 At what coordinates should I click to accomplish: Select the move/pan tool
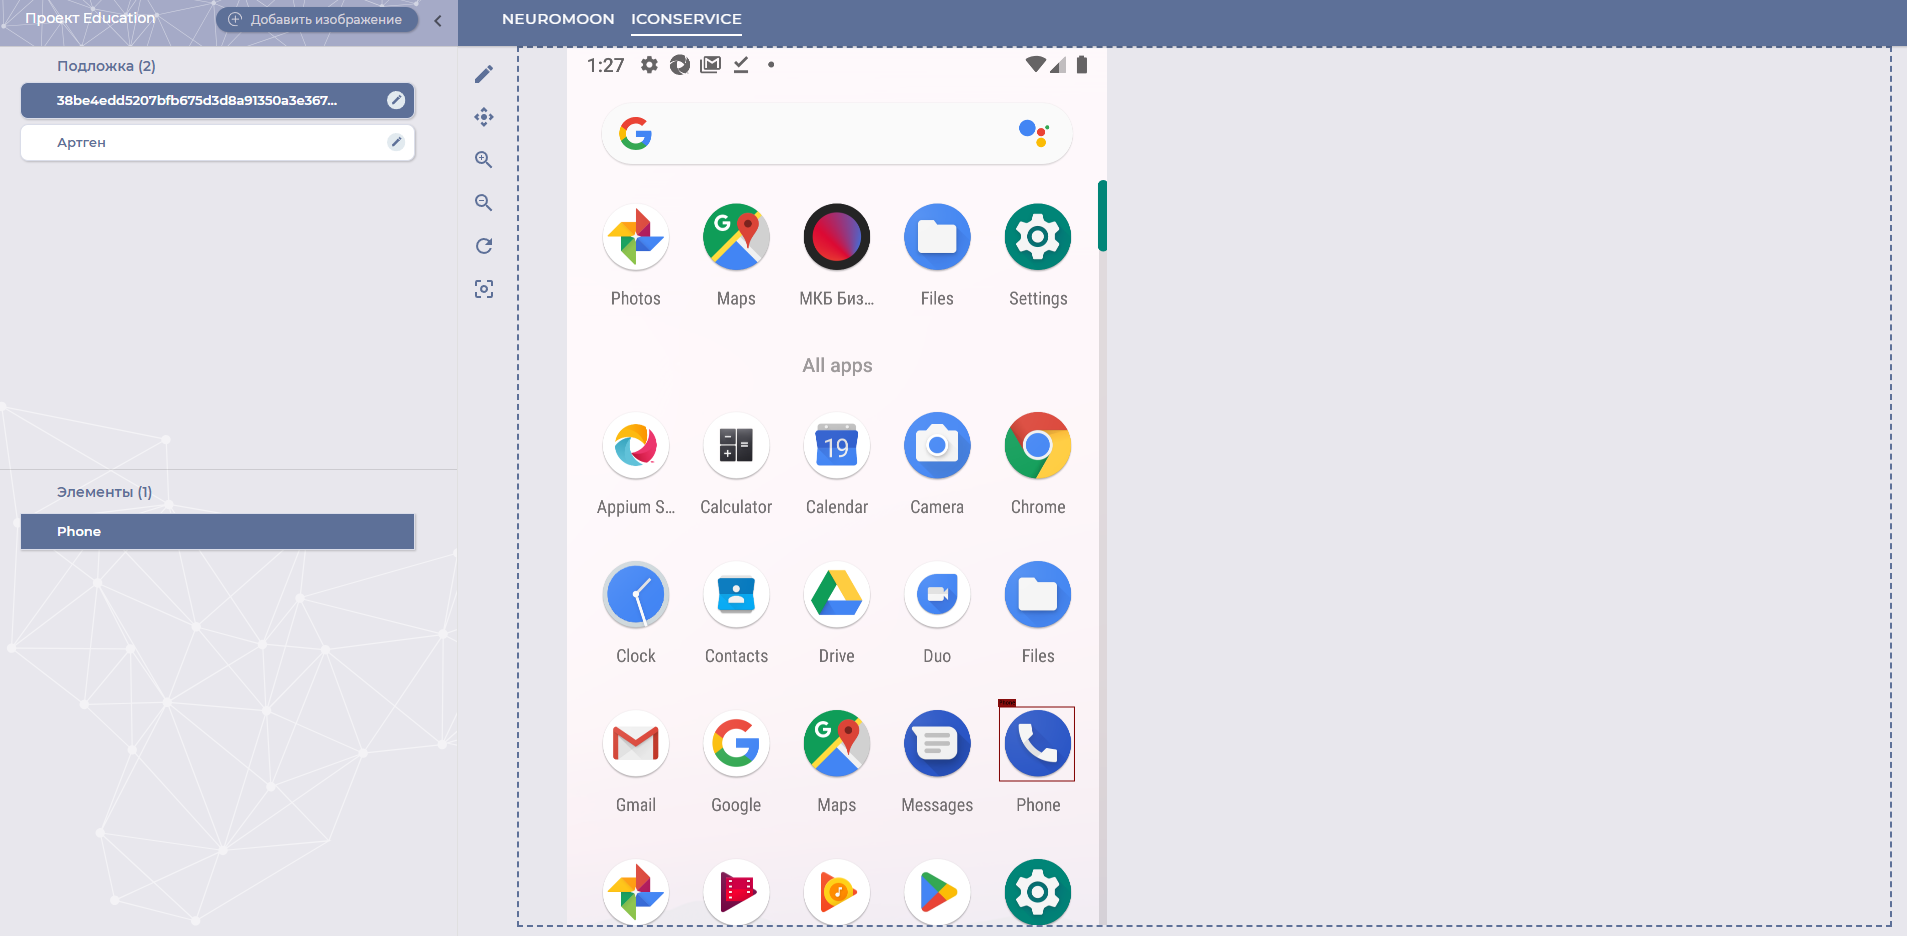pos(484,117)
